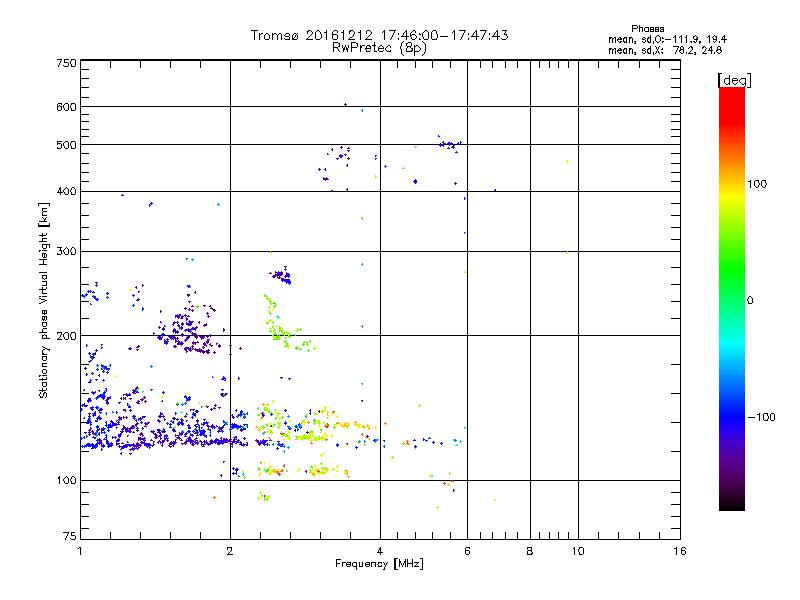Click the y-axis tick label '600'
Image resolution: width=800 pixels, height=600 pixels.
[66, 107]
